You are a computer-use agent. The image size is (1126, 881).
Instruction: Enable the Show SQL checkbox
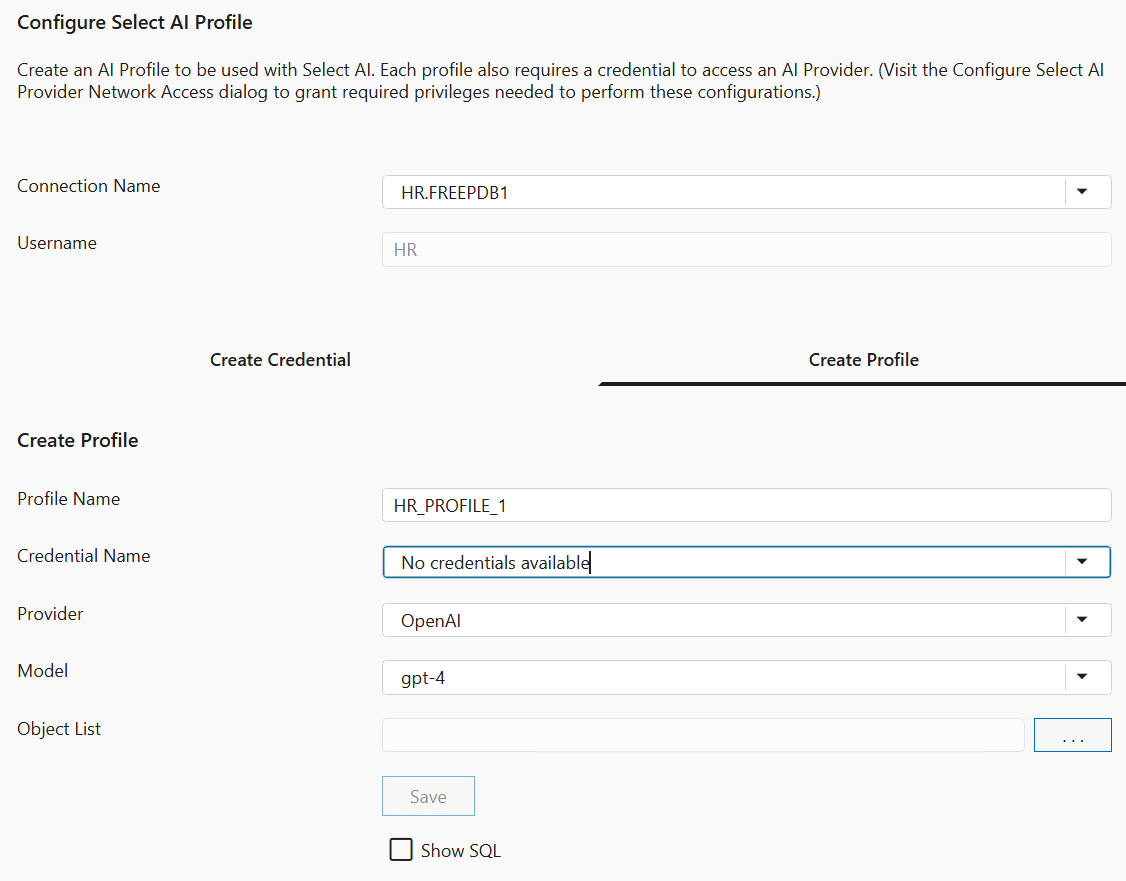pyautogui.click(x=400, y=848)
